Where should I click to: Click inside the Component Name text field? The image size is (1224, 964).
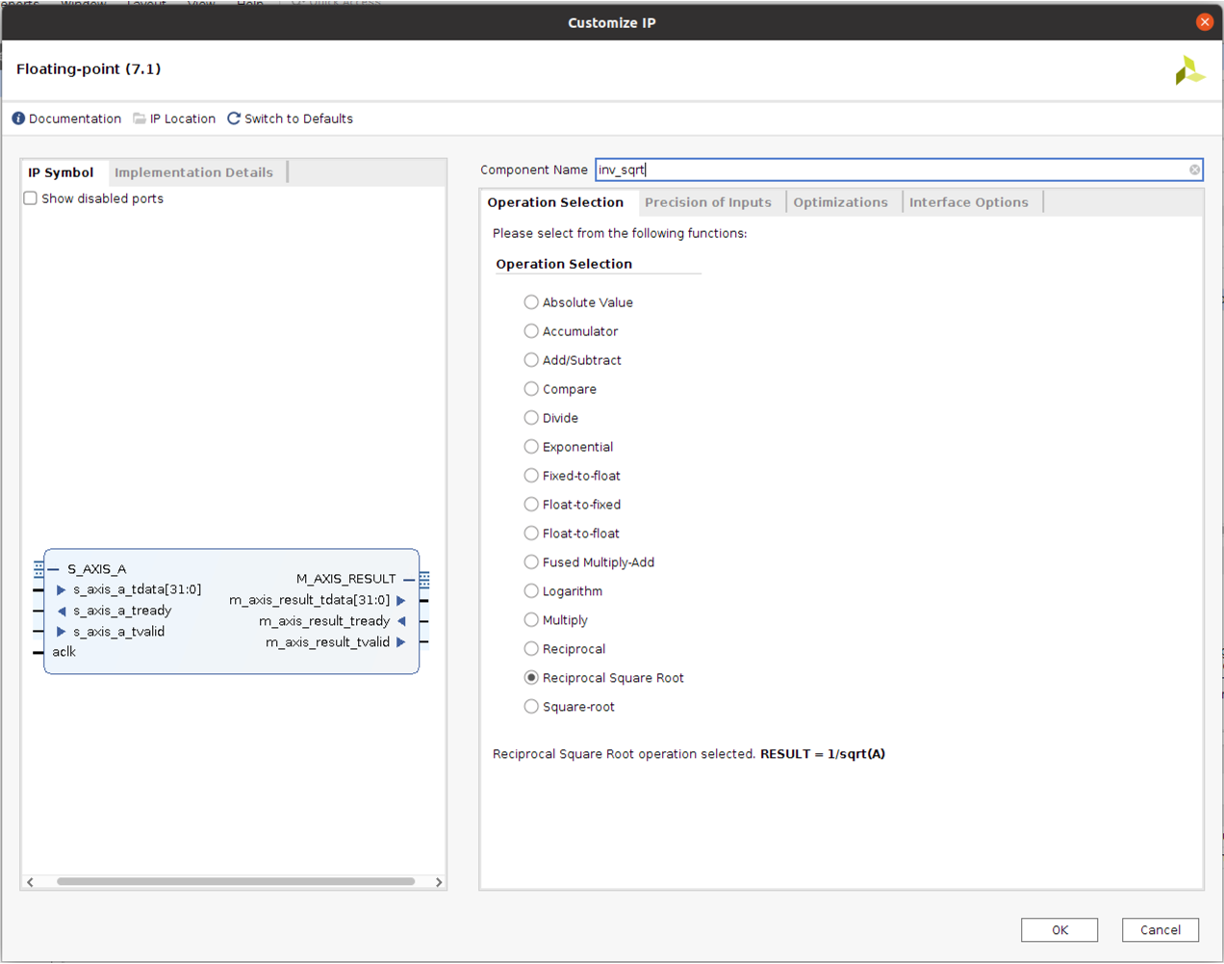click(x=880, y=170)
